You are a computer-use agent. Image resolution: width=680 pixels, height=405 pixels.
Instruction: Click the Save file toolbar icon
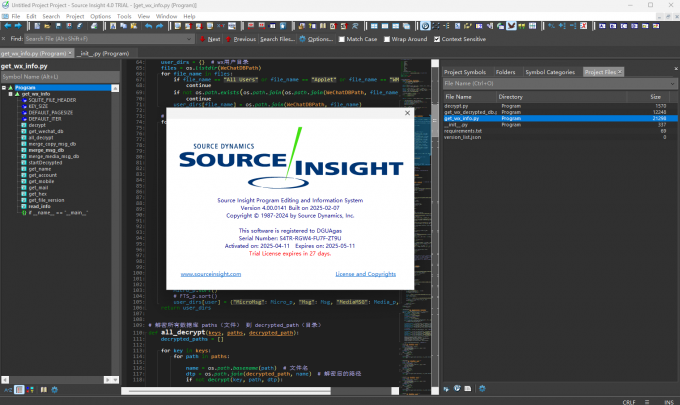click(58, 26)
